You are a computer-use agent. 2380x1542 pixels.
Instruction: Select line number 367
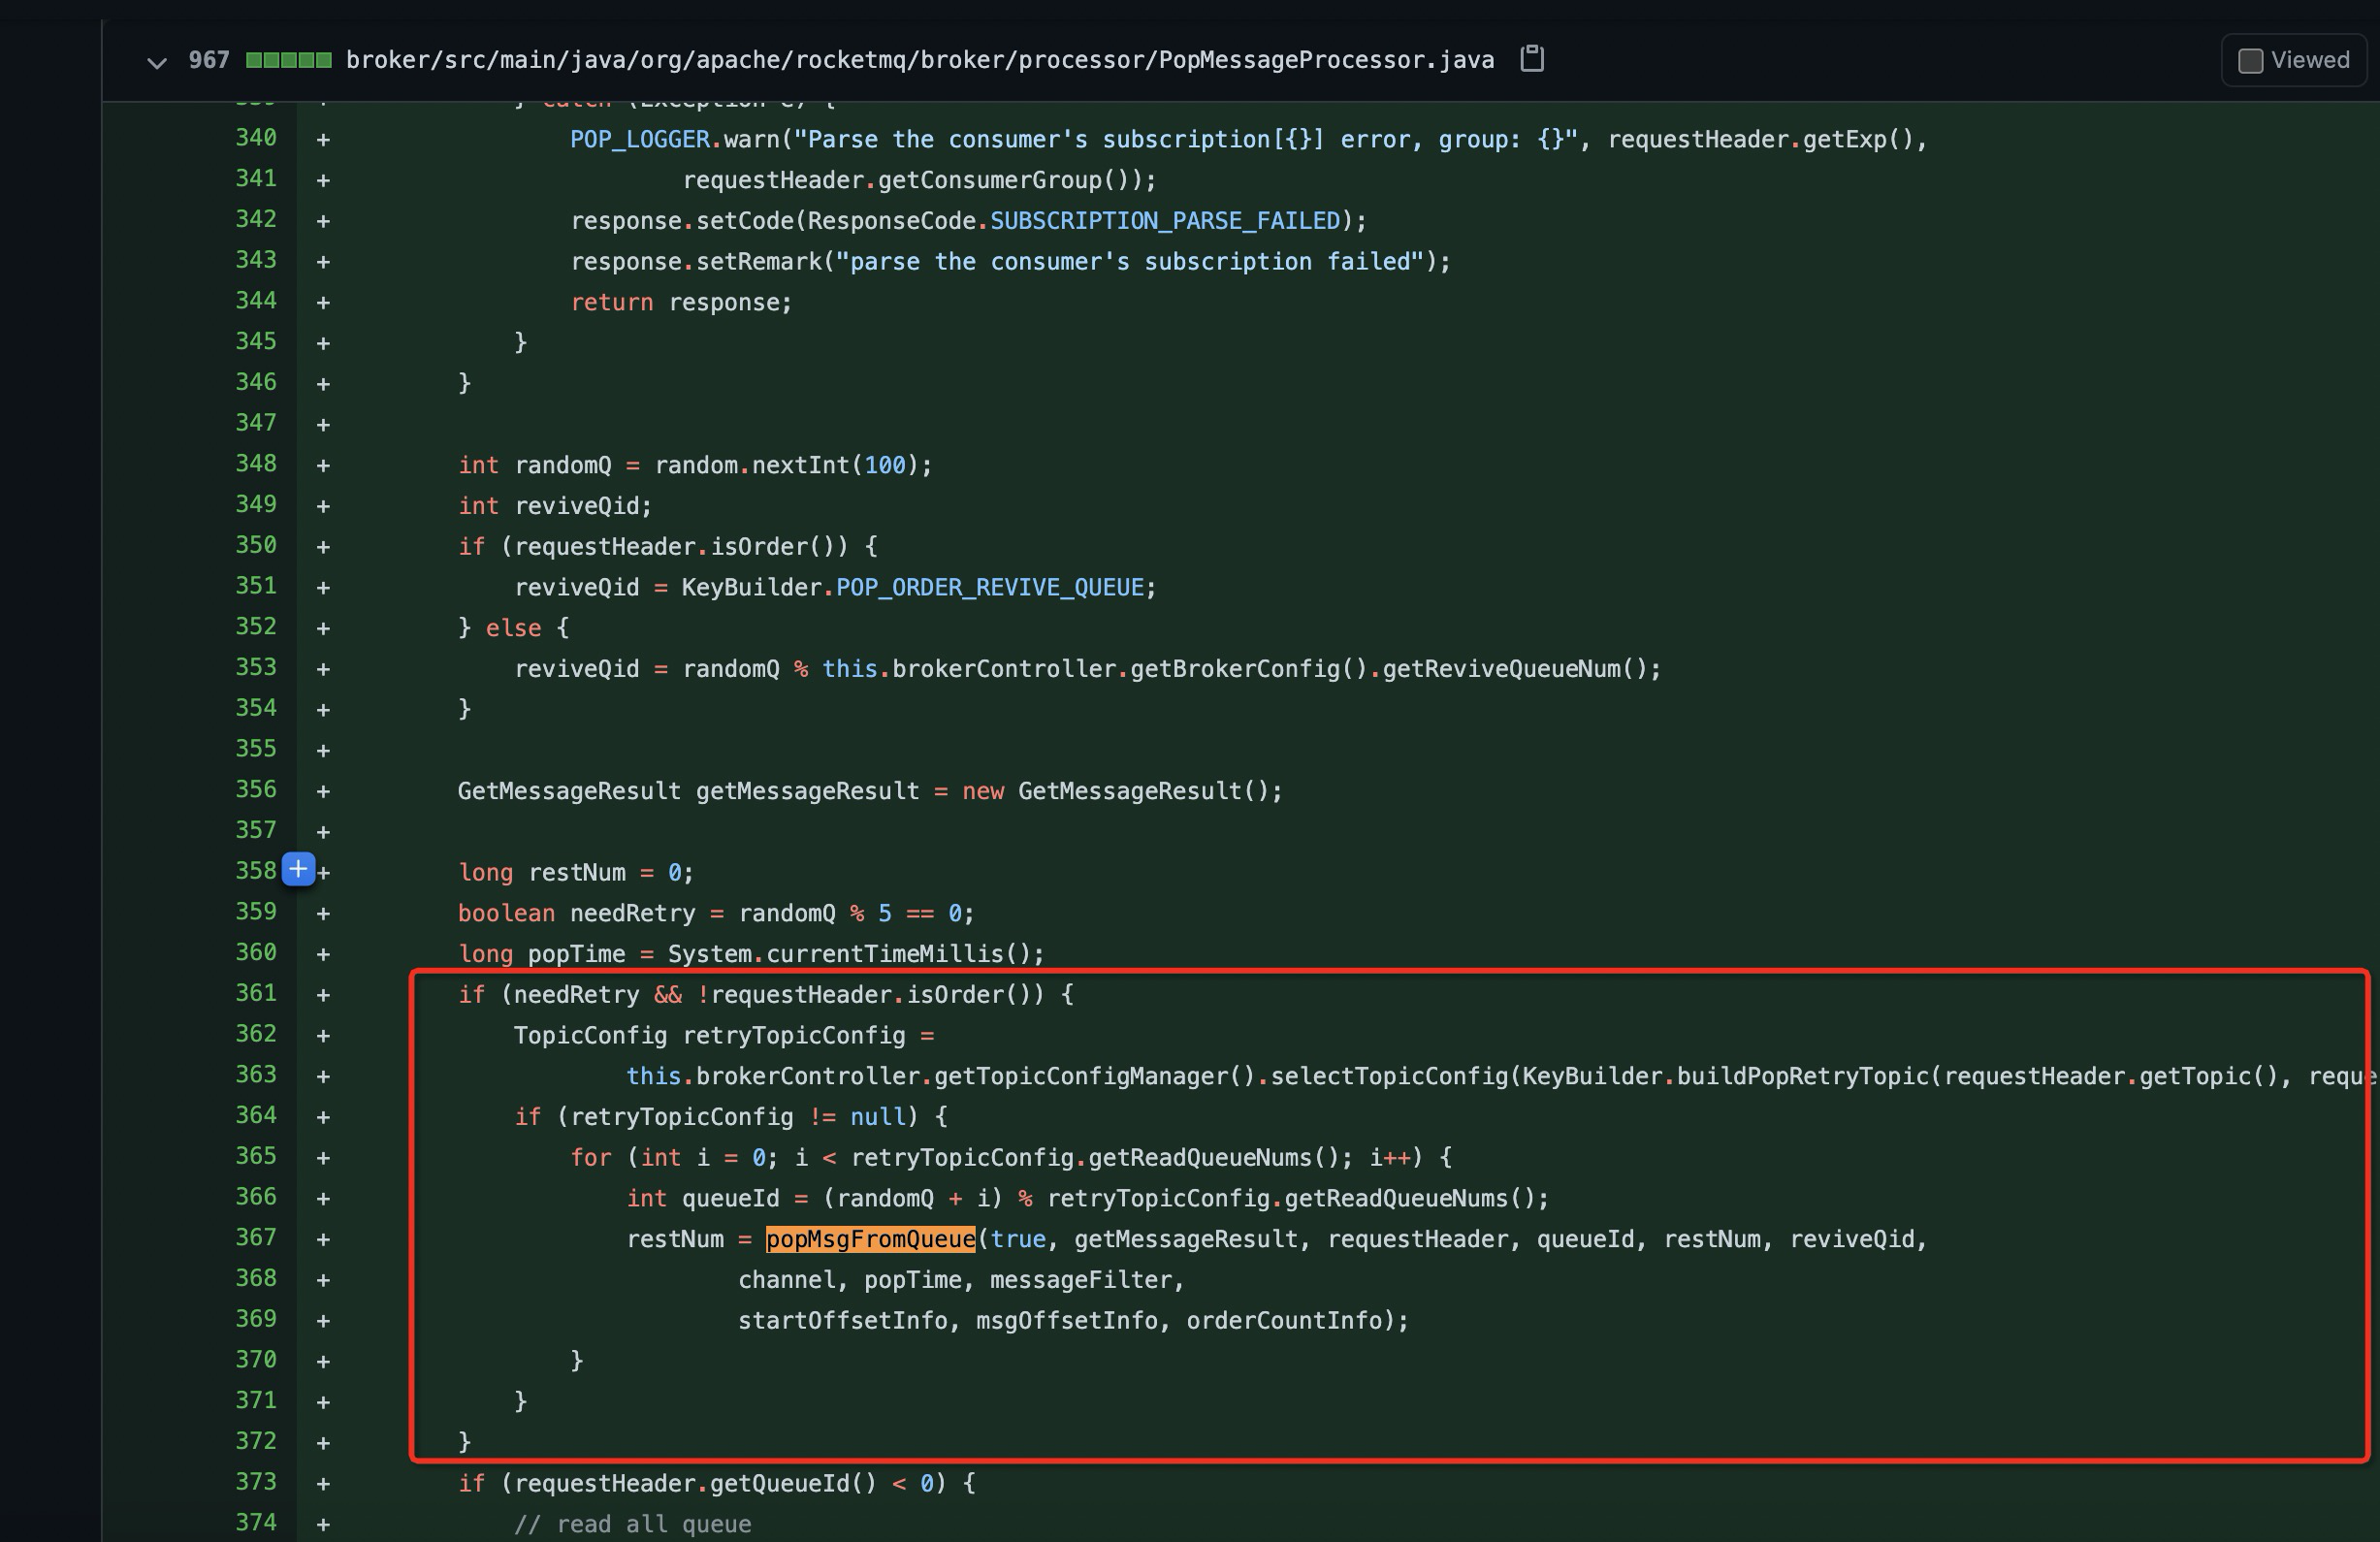pos(256,1237)
